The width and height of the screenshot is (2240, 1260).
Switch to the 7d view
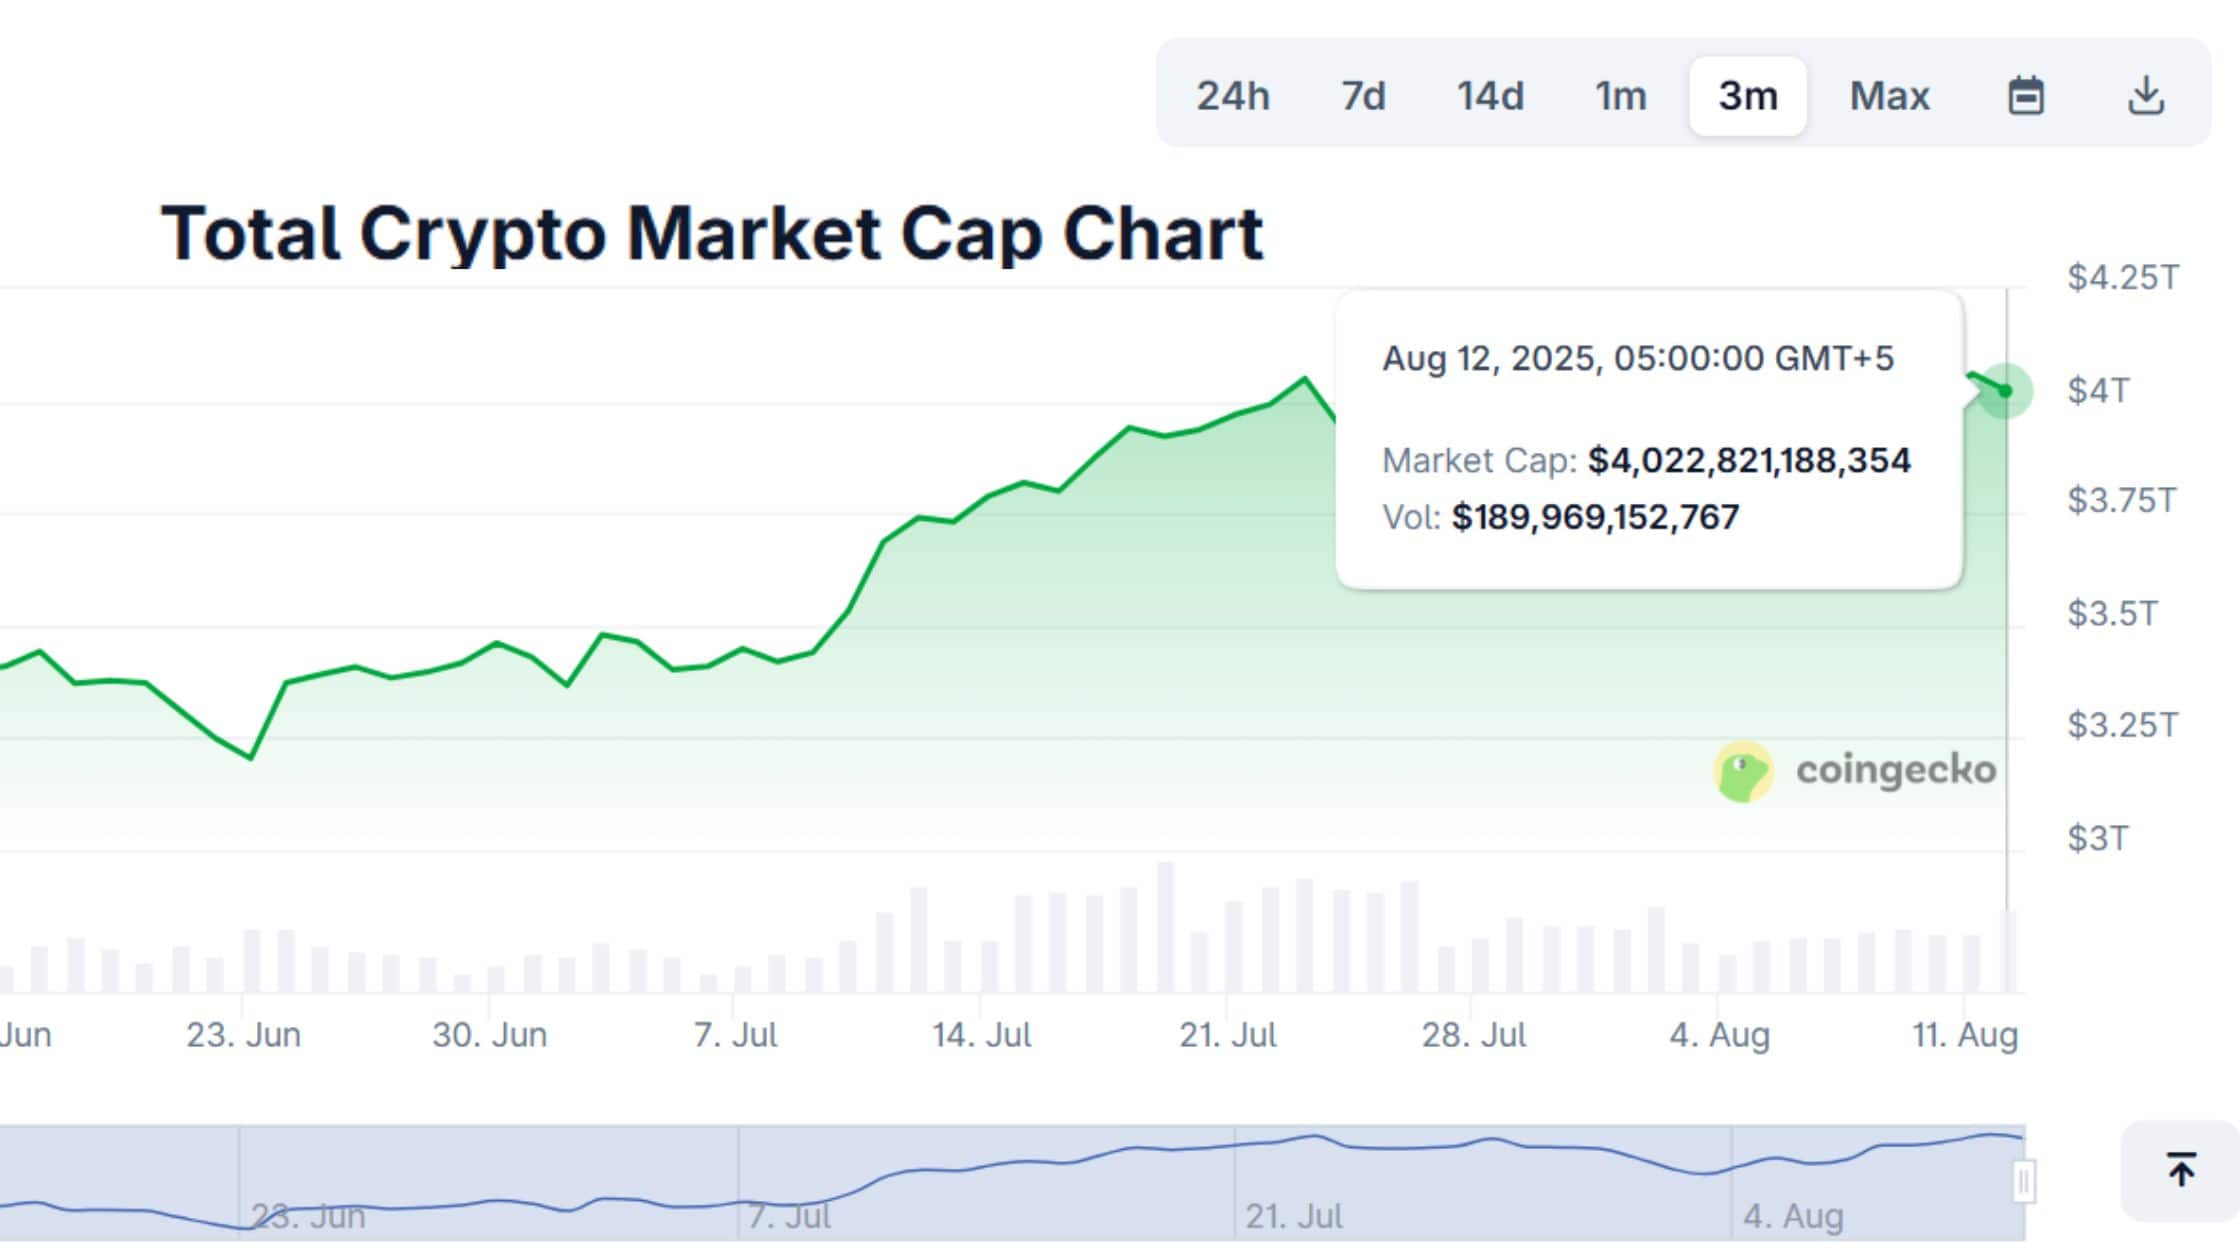click(x=1363, y=96)
